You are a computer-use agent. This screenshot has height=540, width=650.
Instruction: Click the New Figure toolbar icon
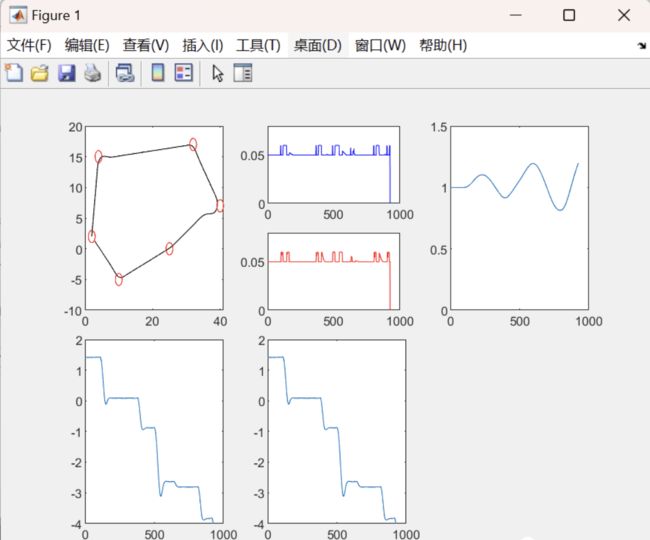point(14,73)
